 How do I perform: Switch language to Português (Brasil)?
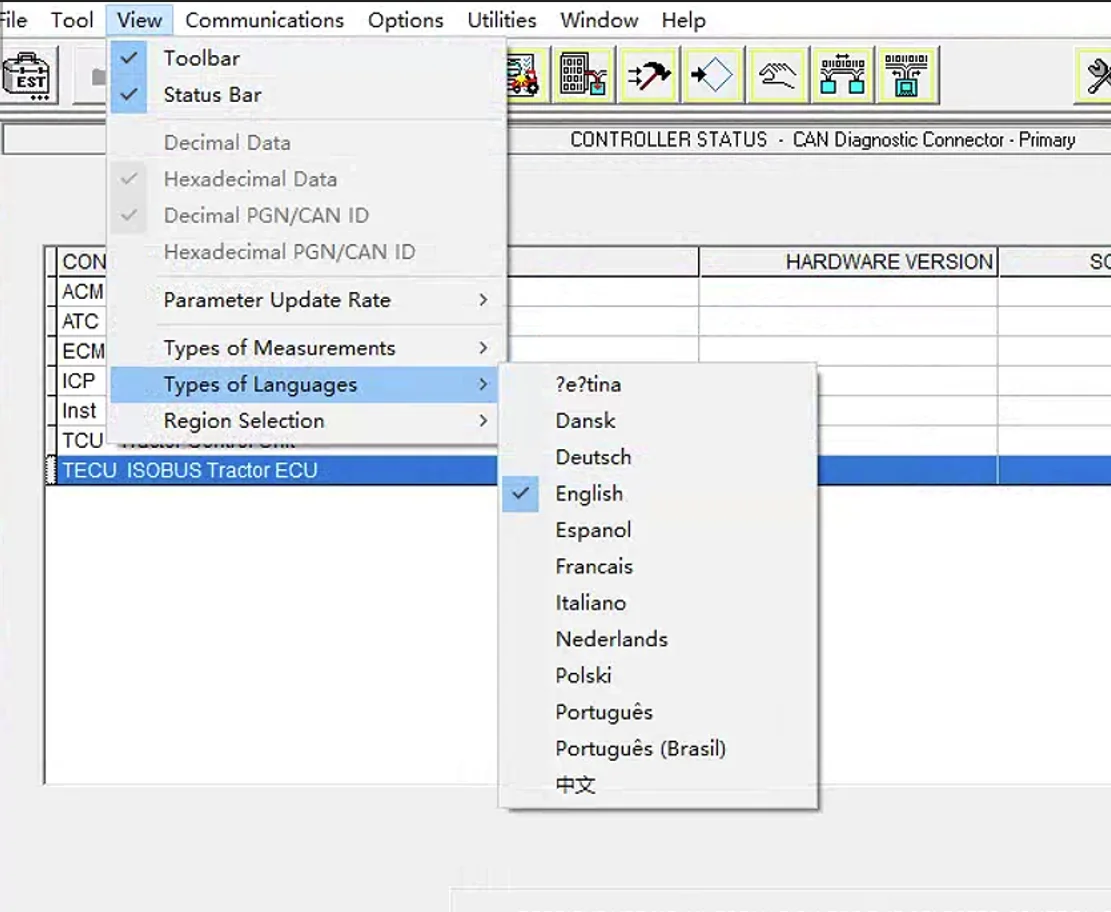640,749
